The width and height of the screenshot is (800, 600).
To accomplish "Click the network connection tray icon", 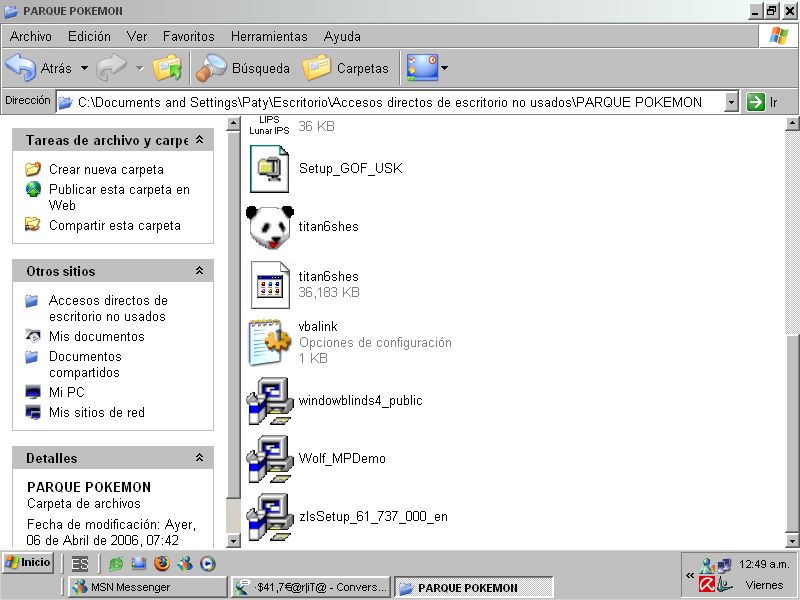I will (724, 566).
